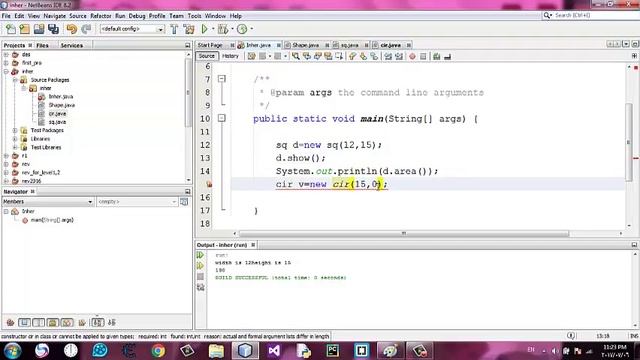
Task: Click the search magnifier icon in top-right
Action: coord(547,15)
